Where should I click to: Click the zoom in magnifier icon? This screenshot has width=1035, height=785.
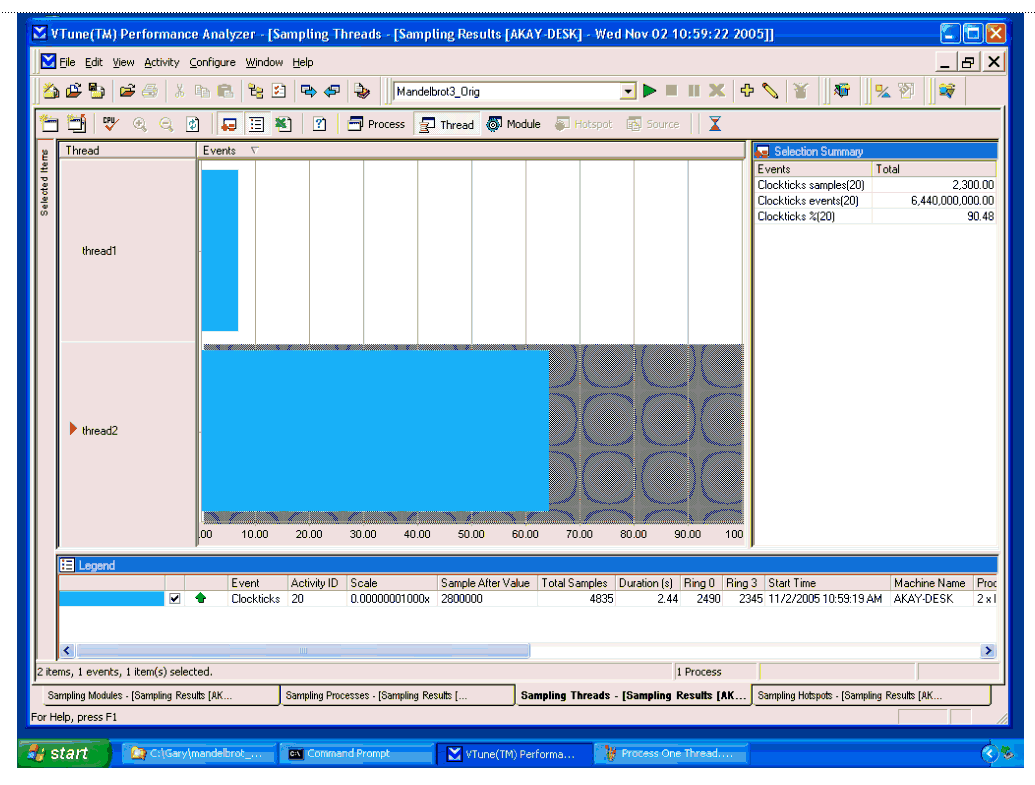click(x=139, y=125)
